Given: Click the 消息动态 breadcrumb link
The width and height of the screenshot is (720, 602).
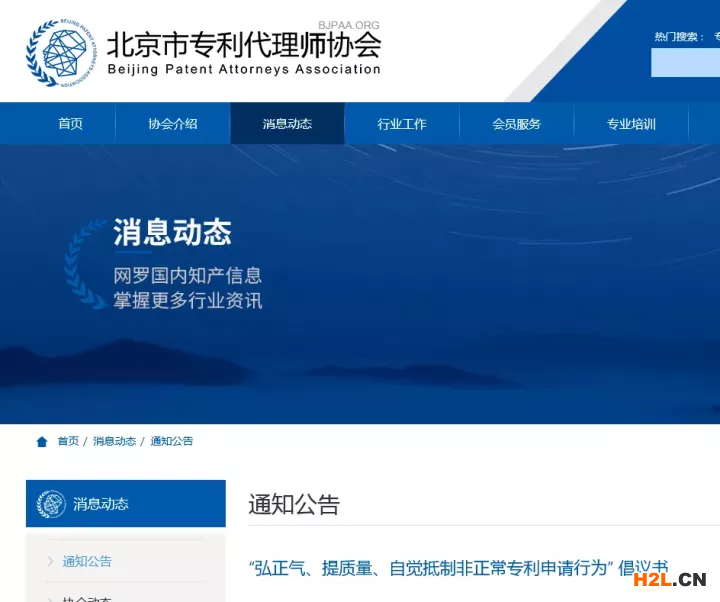Looking at the screenshot, I should click(114, 441).
